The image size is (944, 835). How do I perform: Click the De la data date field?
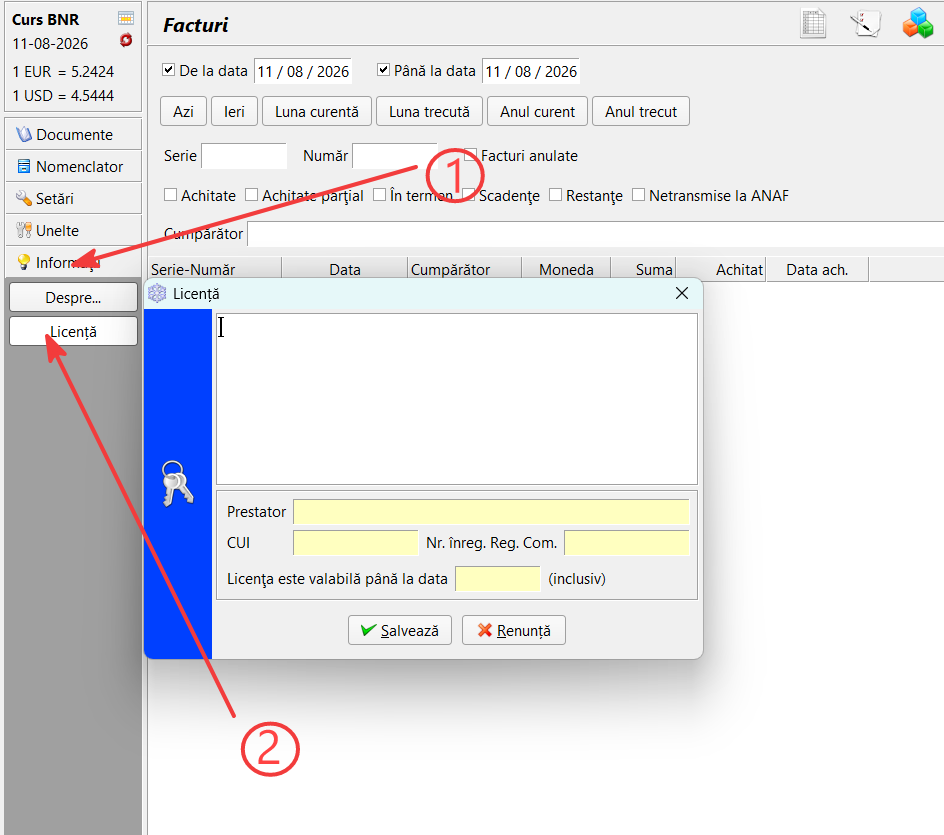click(x=303, y=72)
